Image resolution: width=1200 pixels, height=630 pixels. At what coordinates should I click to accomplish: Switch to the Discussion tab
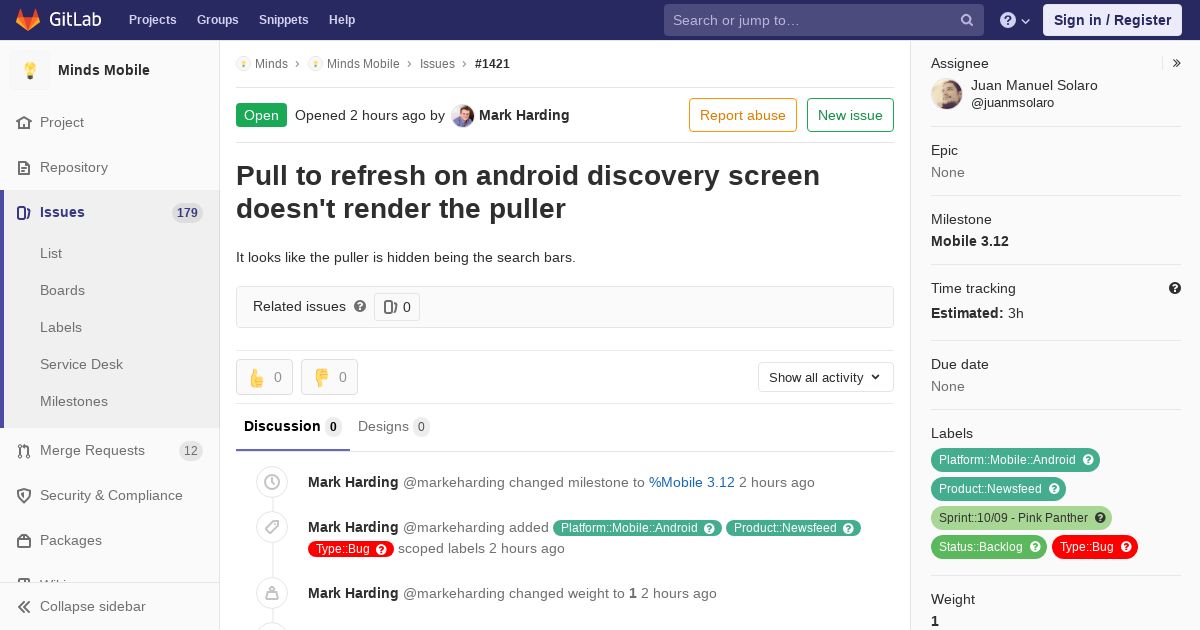tap(293, 427)
